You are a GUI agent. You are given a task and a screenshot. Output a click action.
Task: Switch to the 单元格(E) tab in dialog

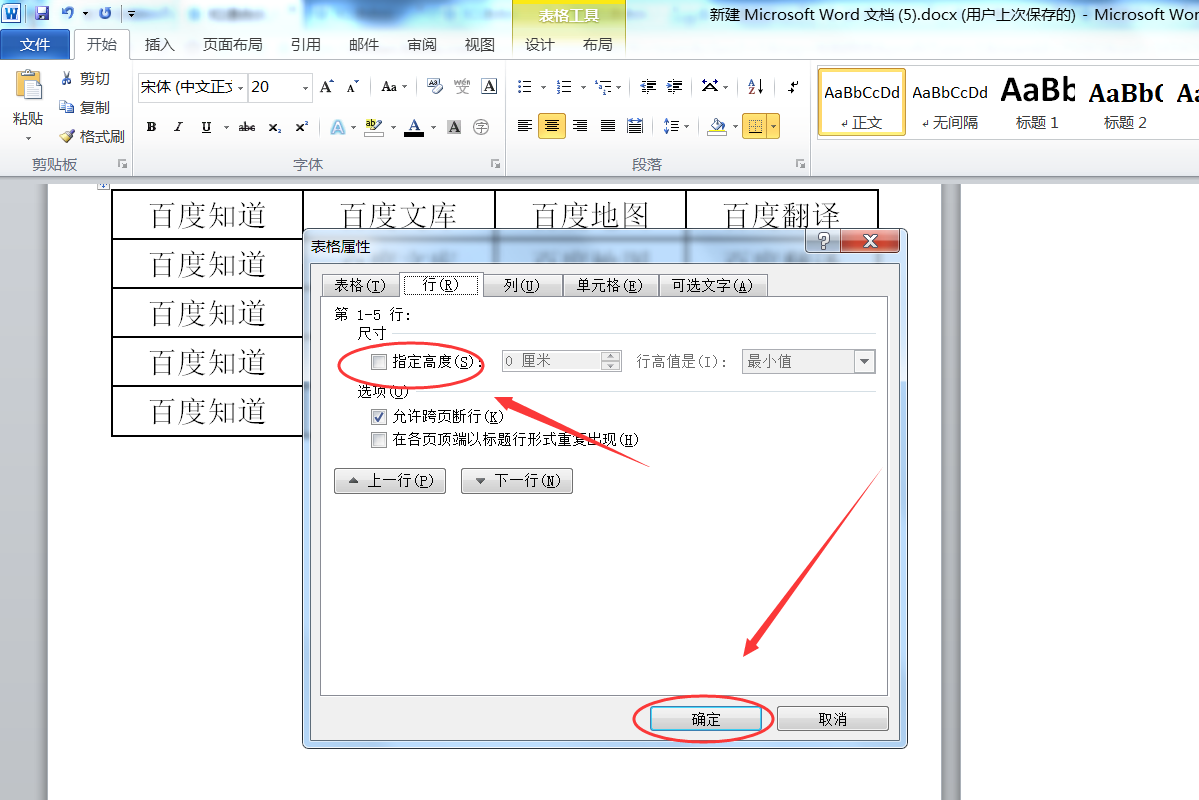pyautogui.click(x=609, y=285)
